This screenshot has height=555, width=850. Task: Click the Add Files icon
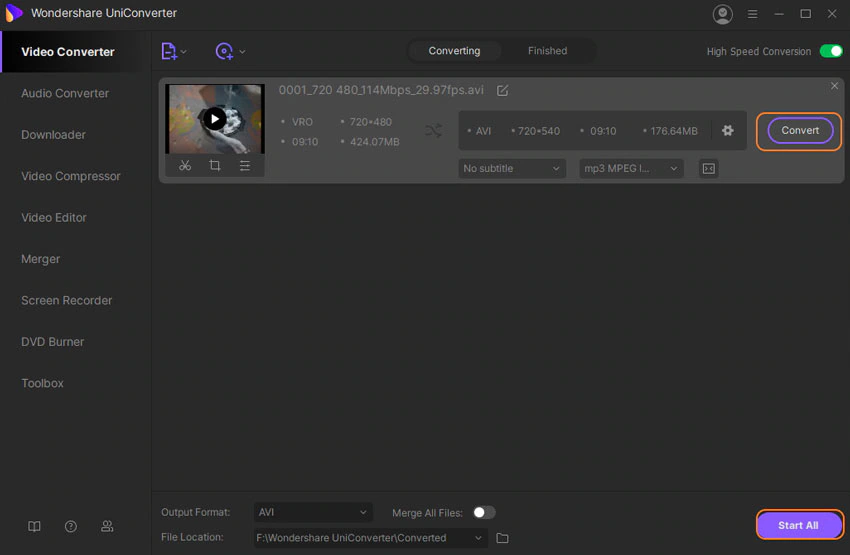pyautogui.click(x=169, y=51)
